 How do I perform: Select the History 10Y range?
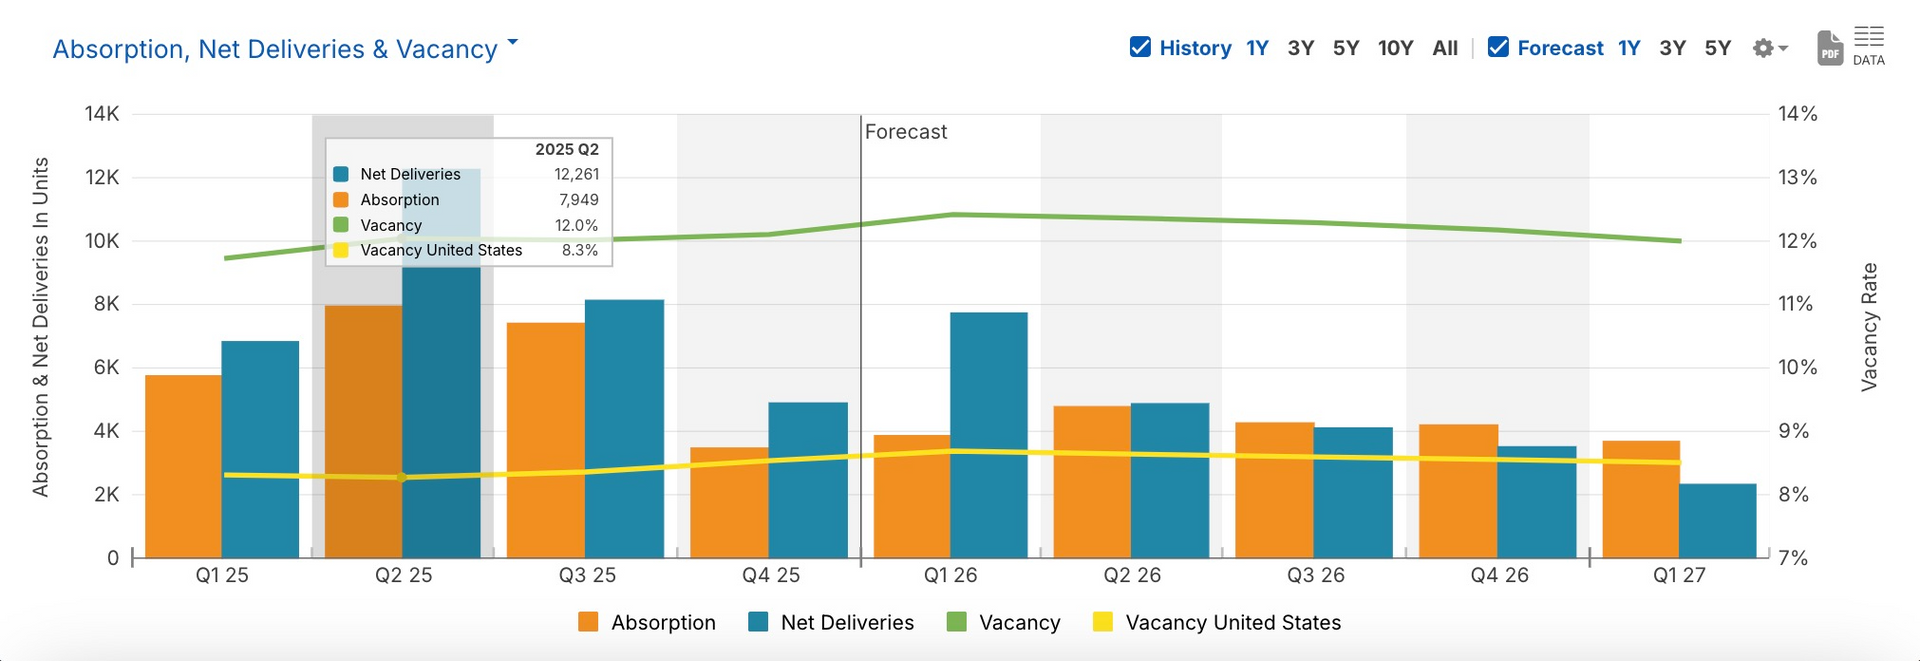(x=1395, y=48)
